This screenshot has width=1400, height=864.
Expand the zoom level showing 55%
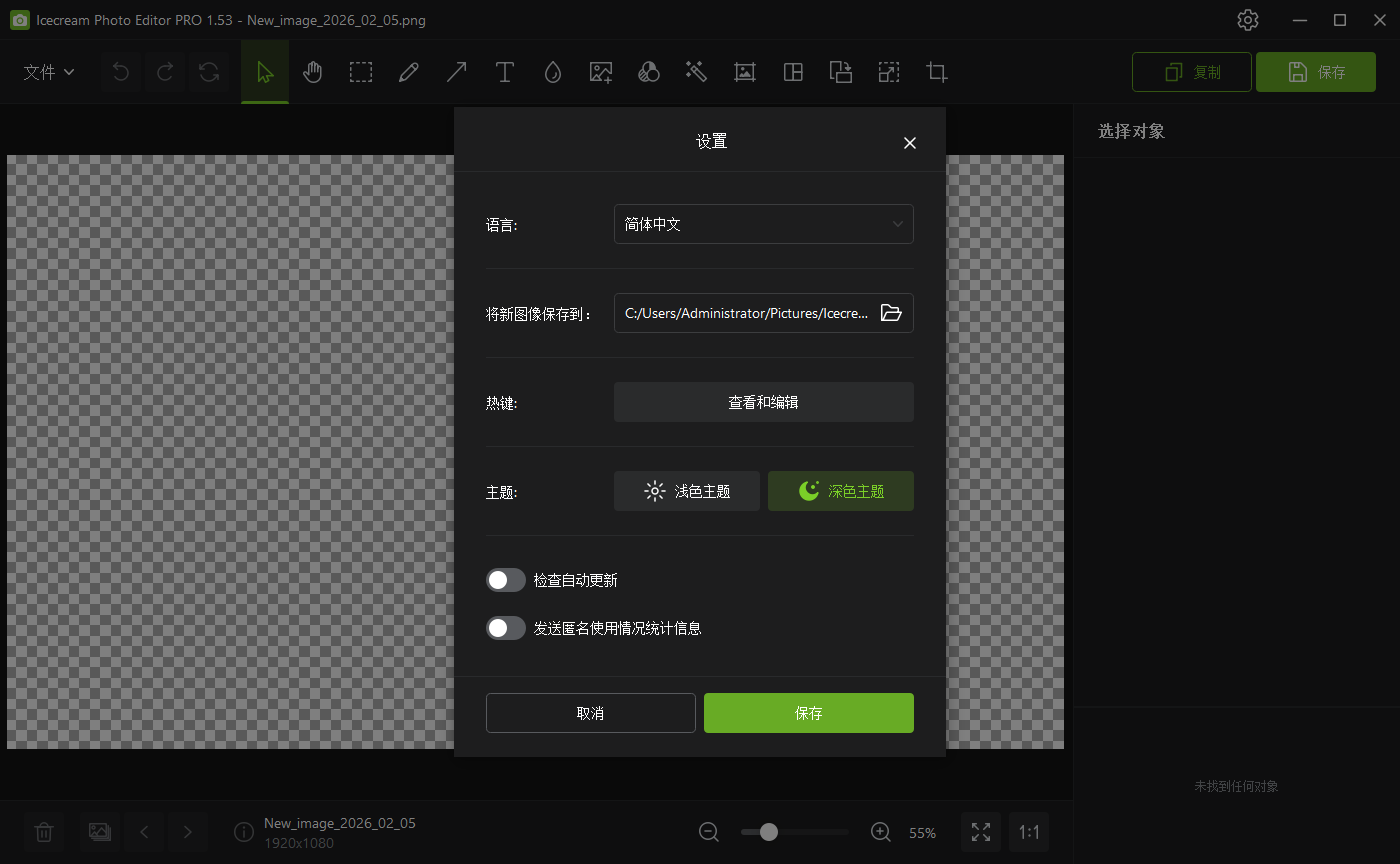pyautogui.click(x=922, y=831)
